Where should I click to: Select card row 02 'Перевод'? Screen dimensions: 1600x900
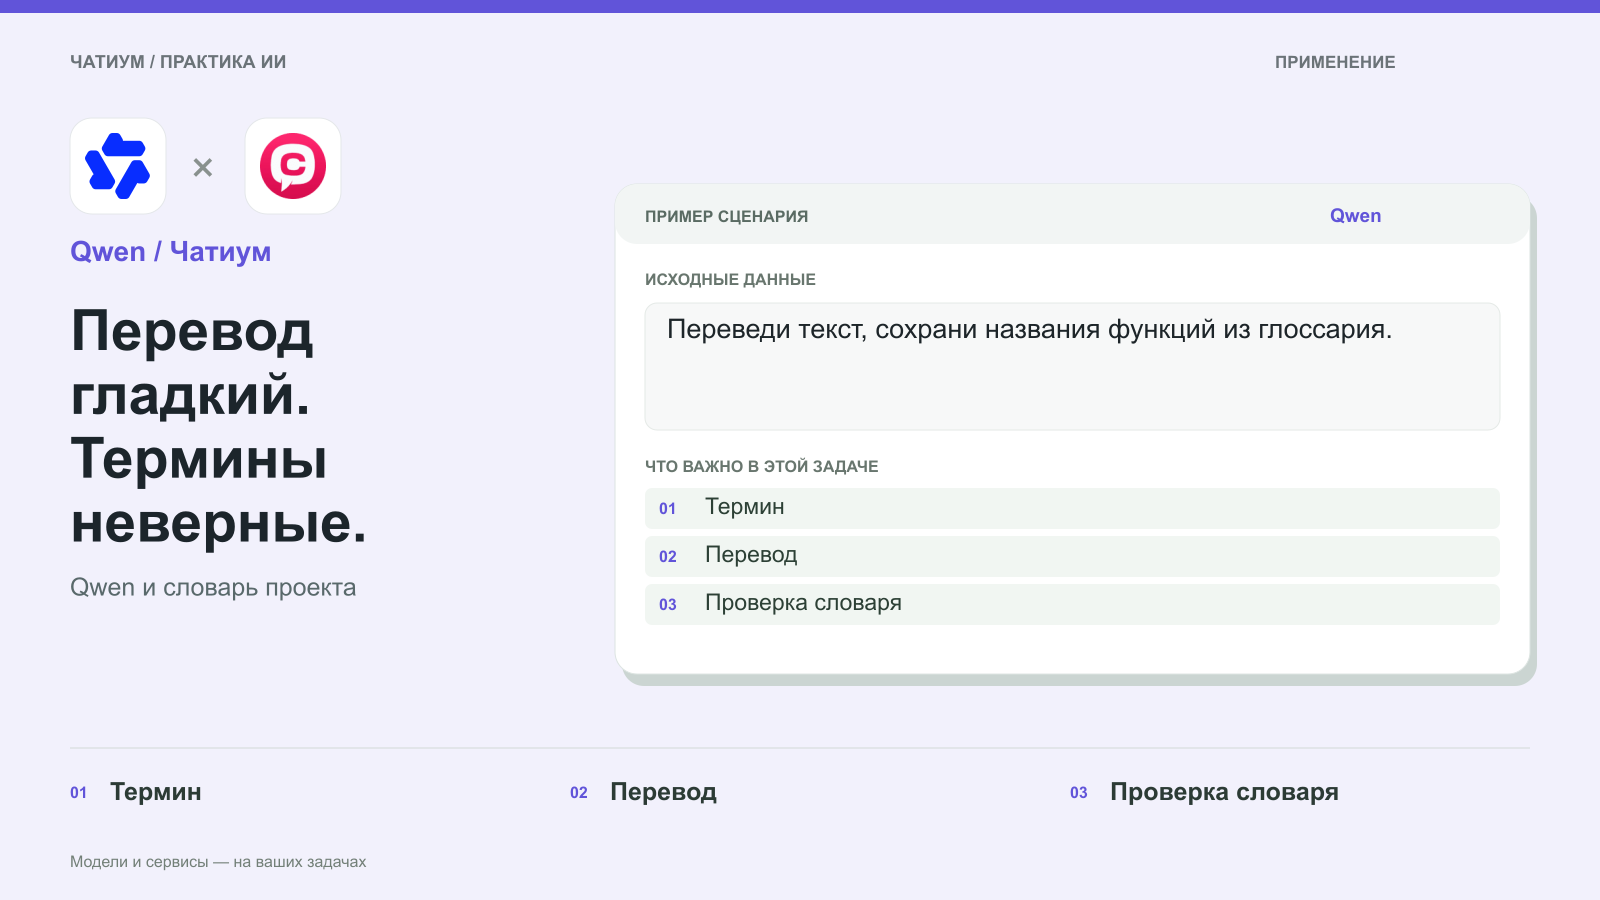click(1072, 556)
